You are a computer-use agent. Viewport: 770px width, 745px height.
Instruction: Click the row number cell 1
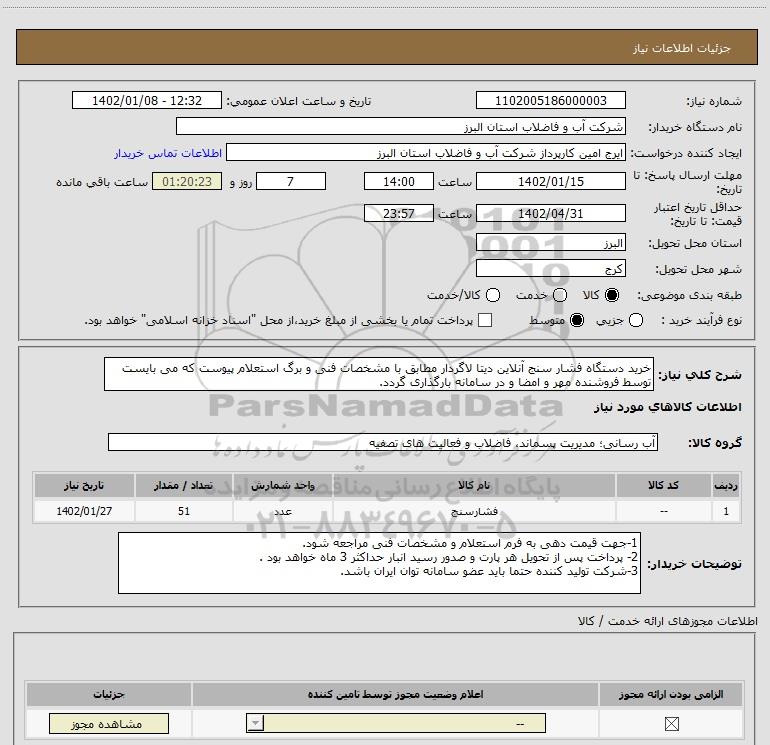coord(726,511)
